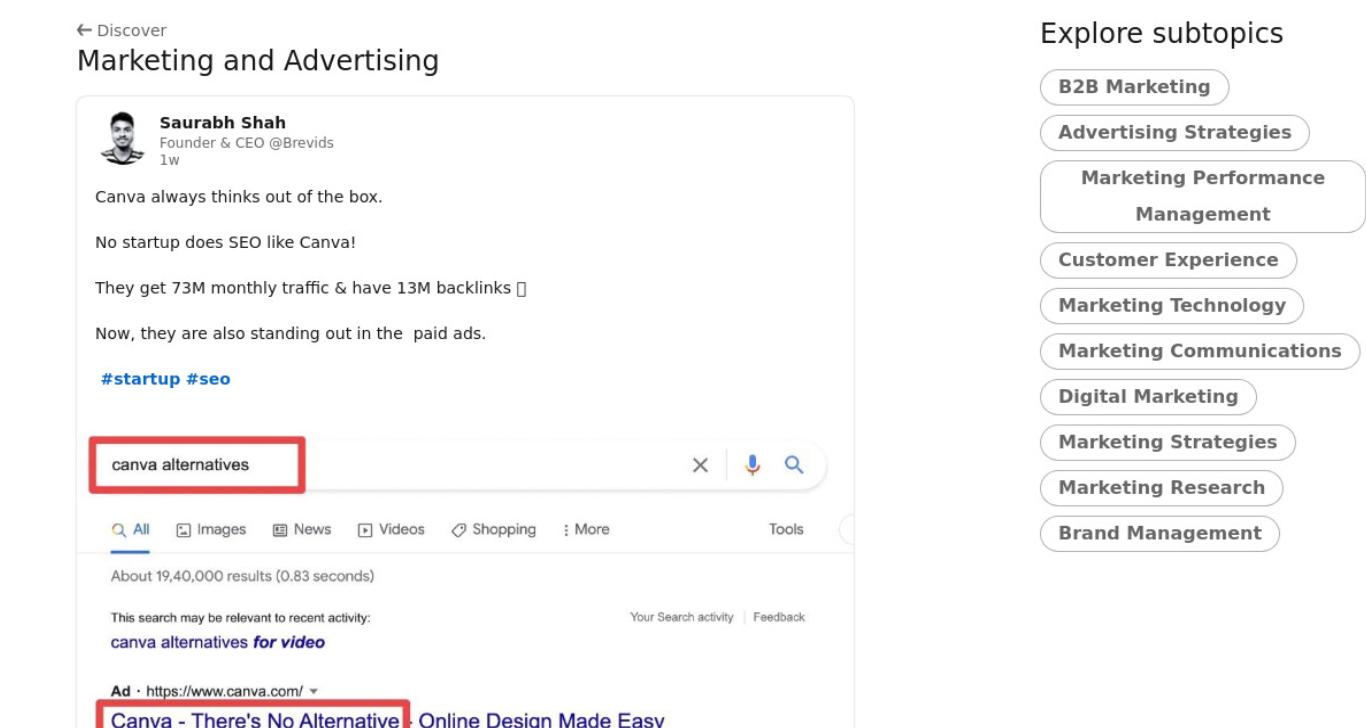Select Customer Experience subtopic

point(1169,260)
